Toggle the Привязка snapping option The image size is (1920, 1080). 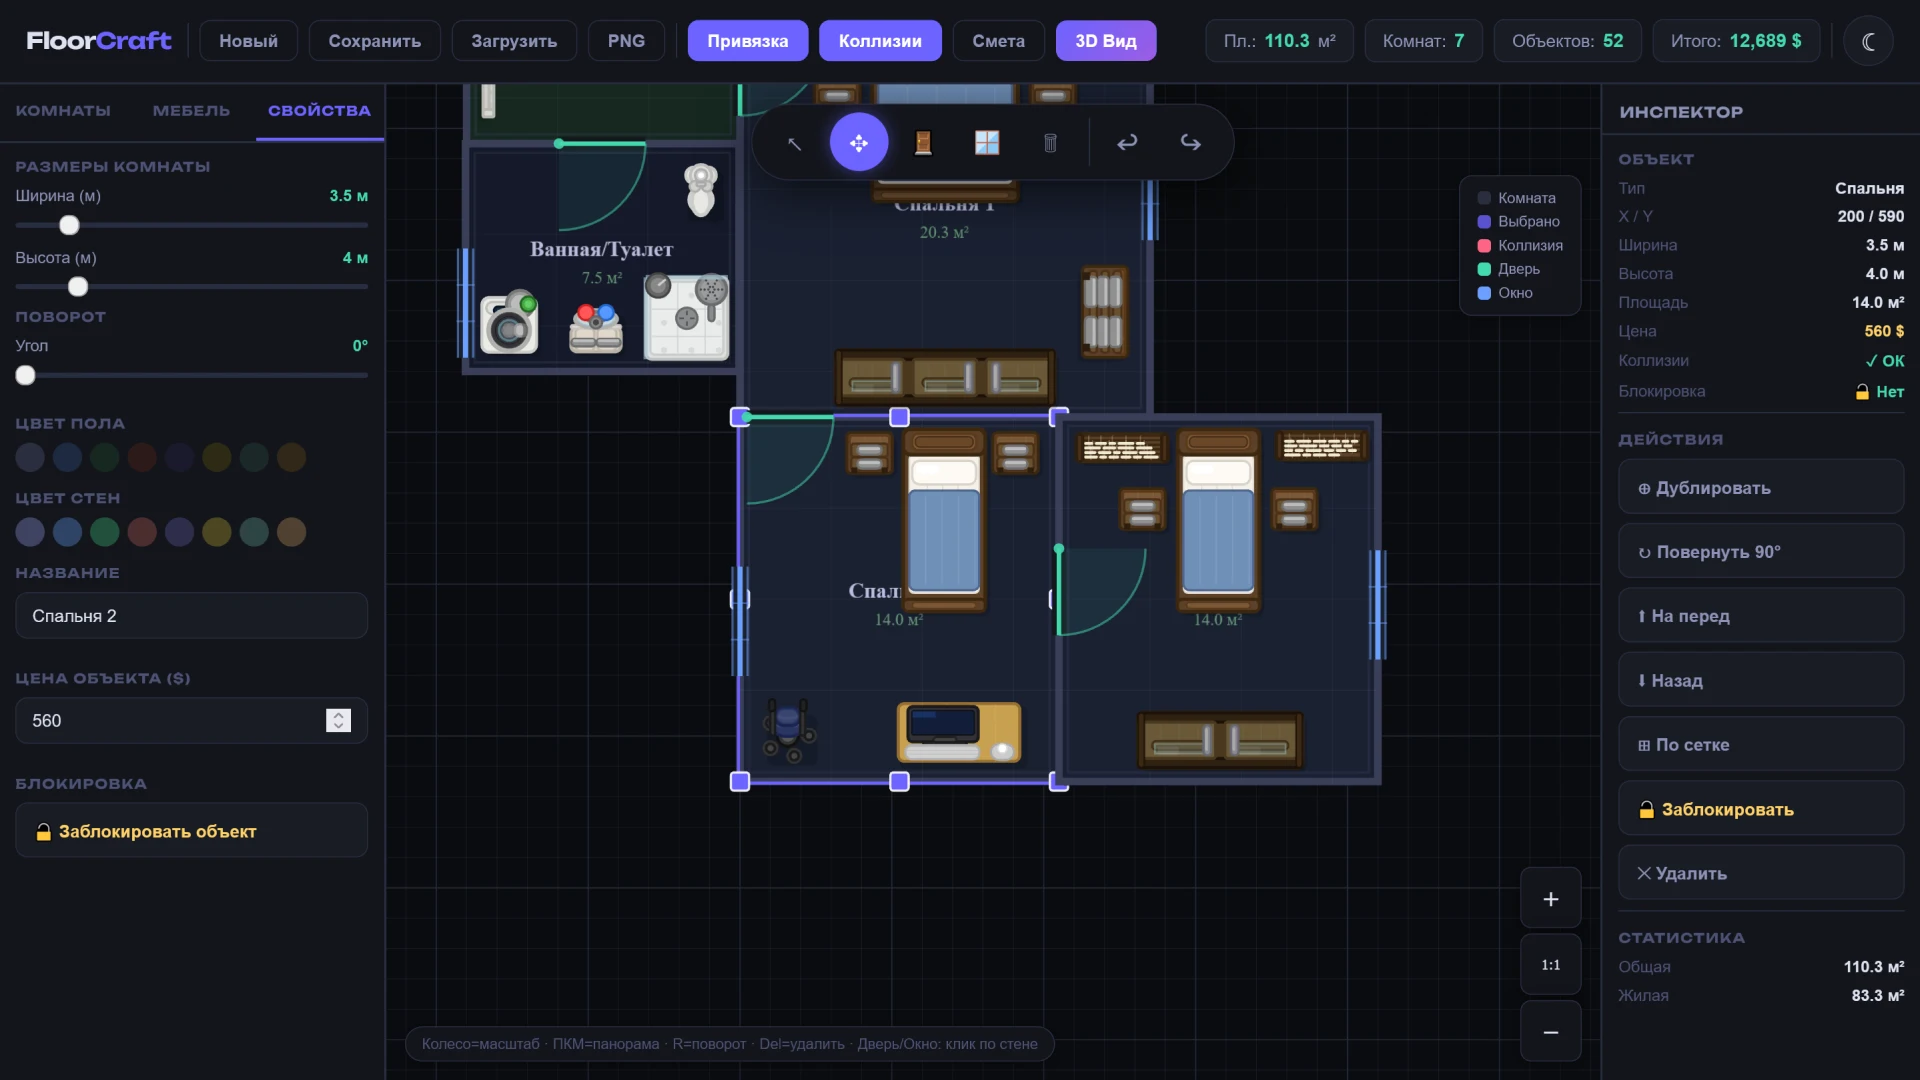tap(747, 41)
